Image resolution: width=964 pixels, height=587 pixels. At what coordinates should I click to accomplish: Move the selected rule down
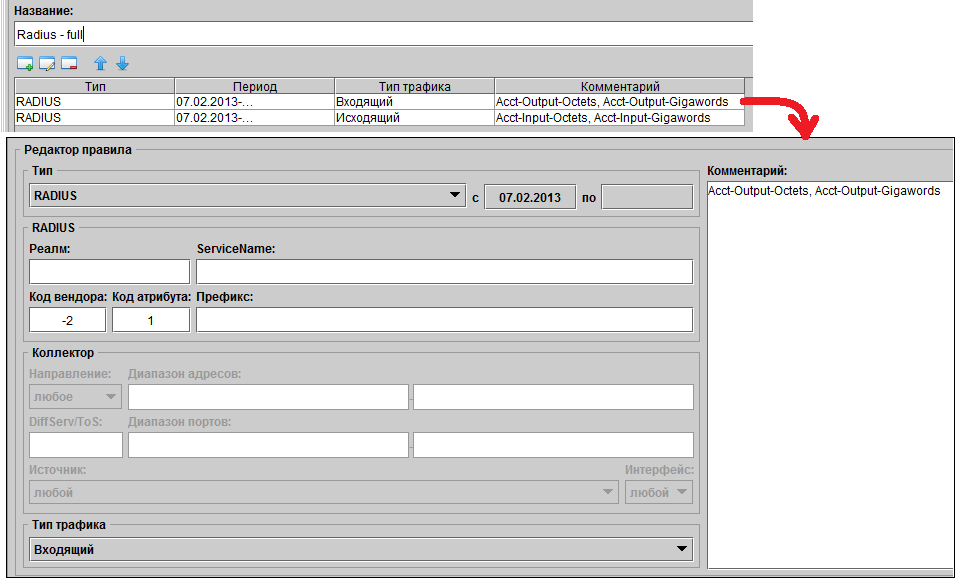(122, 63)
